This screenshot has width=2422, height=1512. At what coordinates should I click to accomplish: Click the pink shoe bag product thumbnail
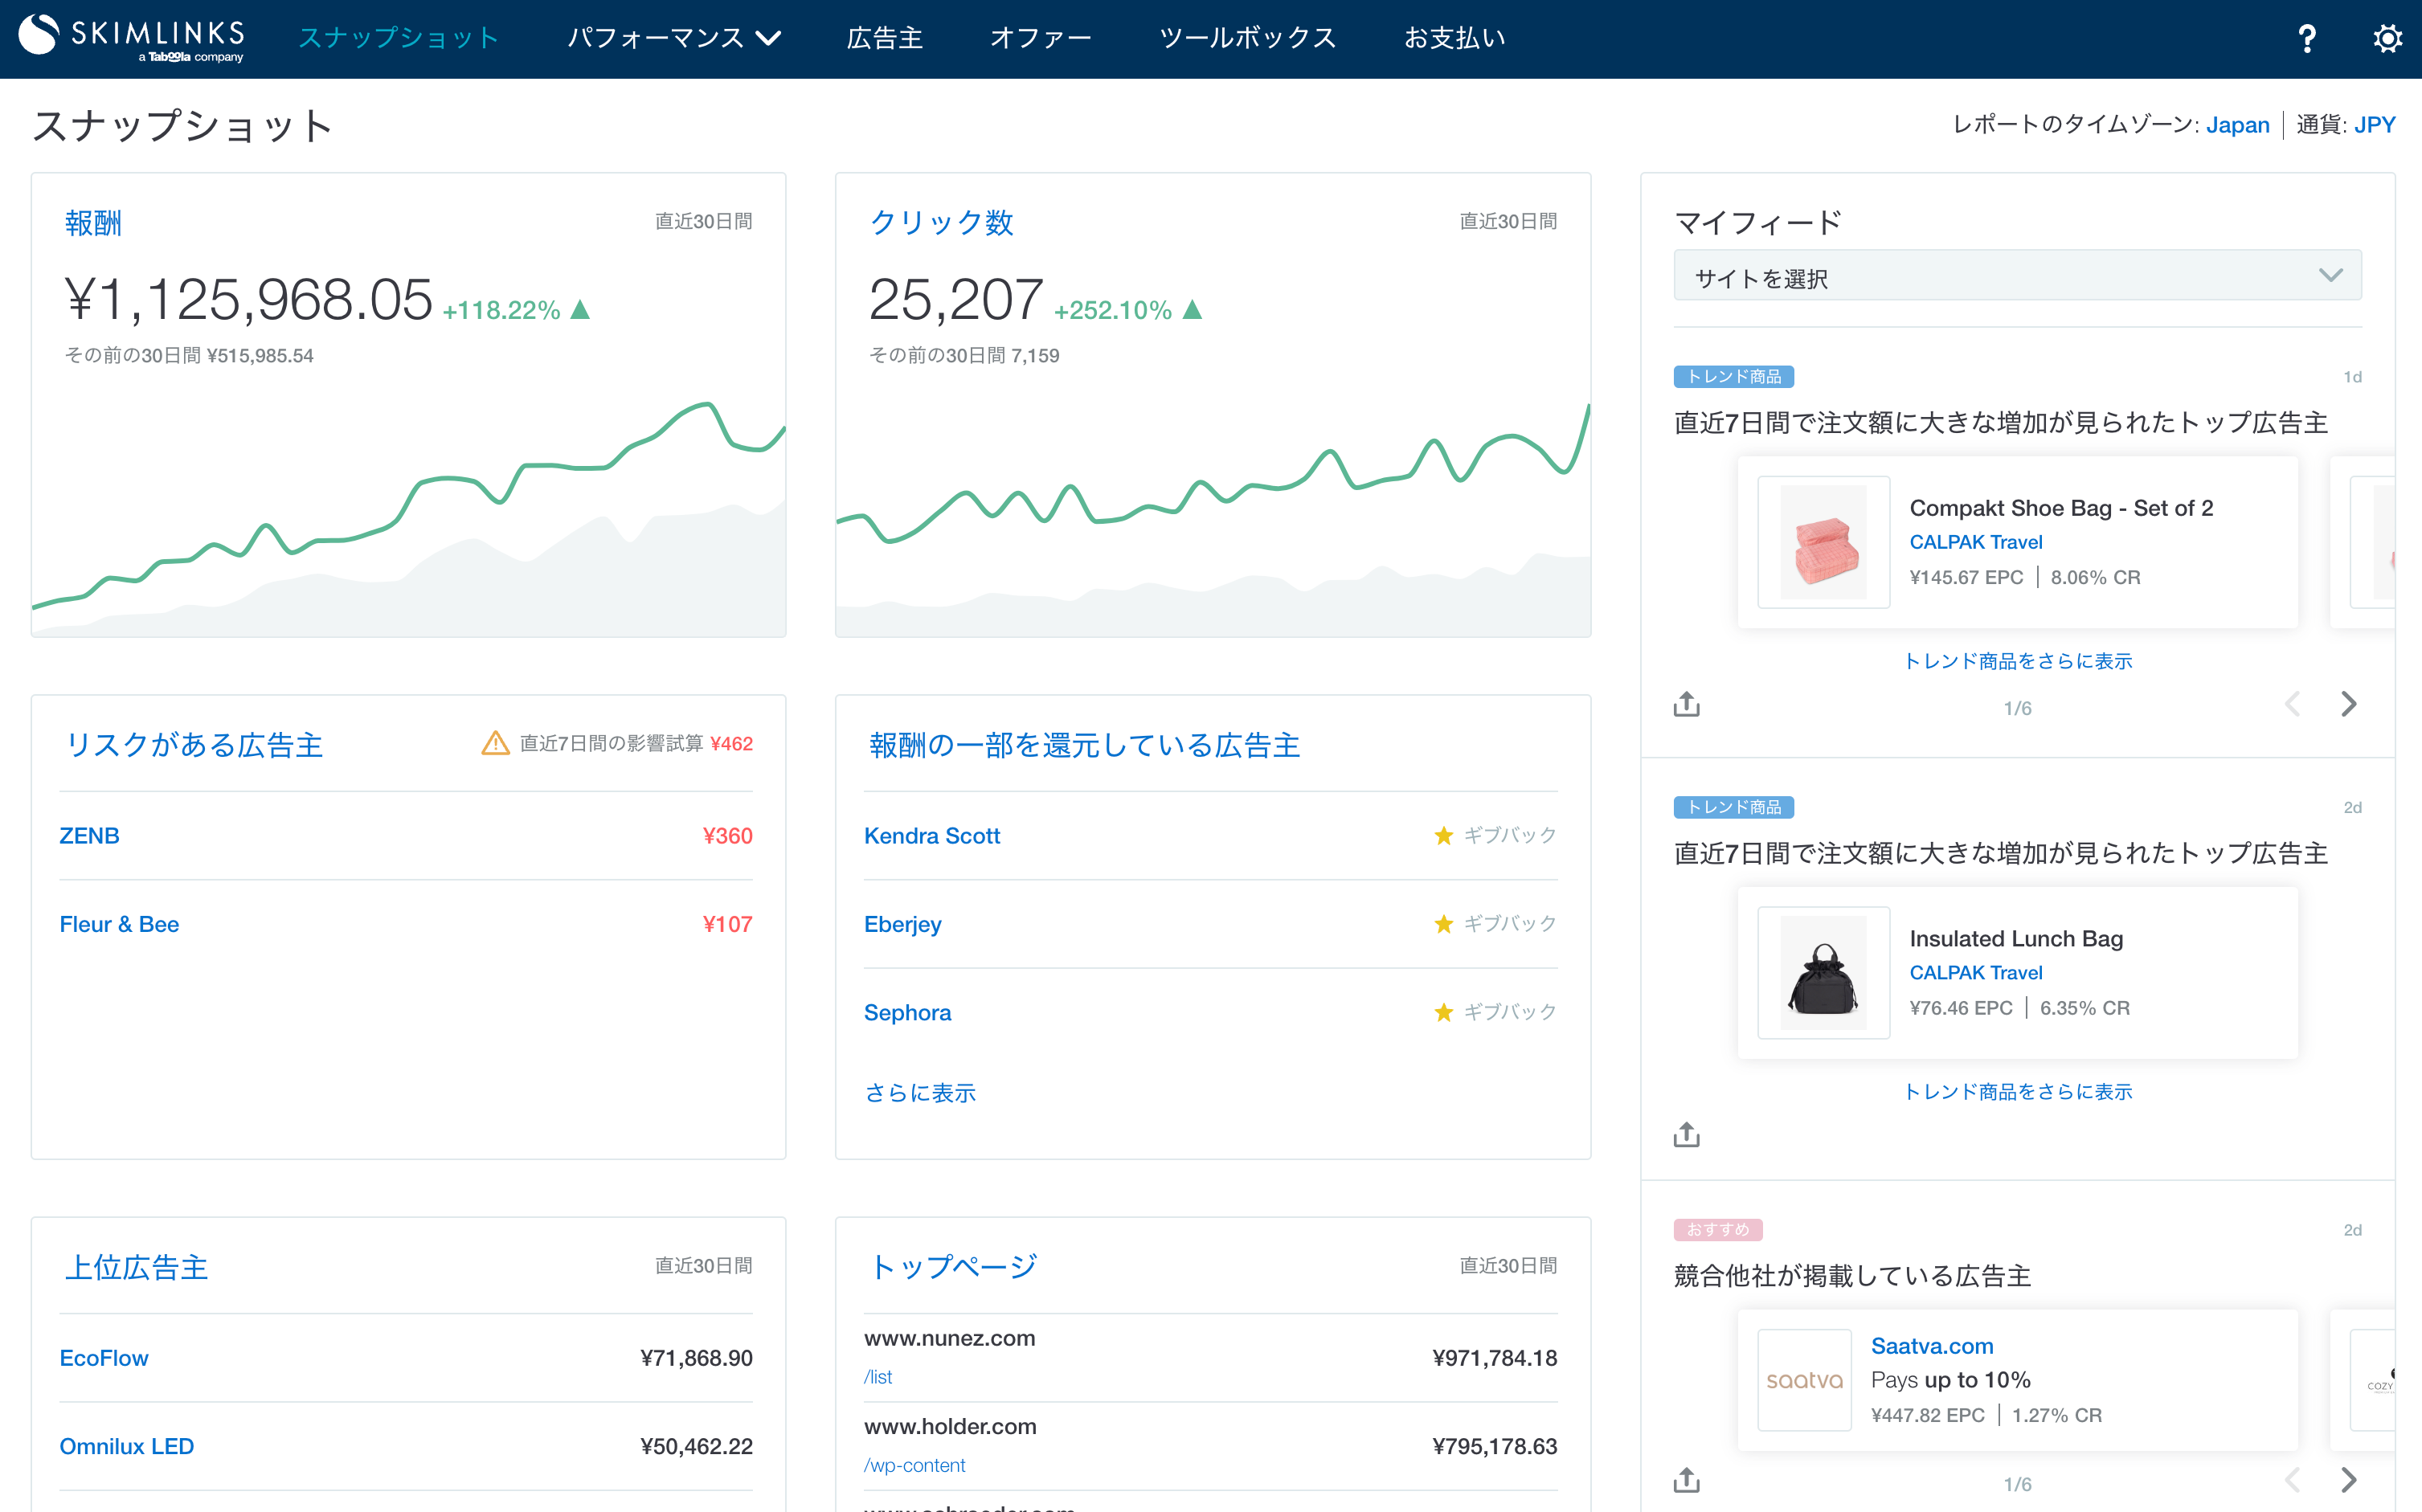pos(1823,542)
